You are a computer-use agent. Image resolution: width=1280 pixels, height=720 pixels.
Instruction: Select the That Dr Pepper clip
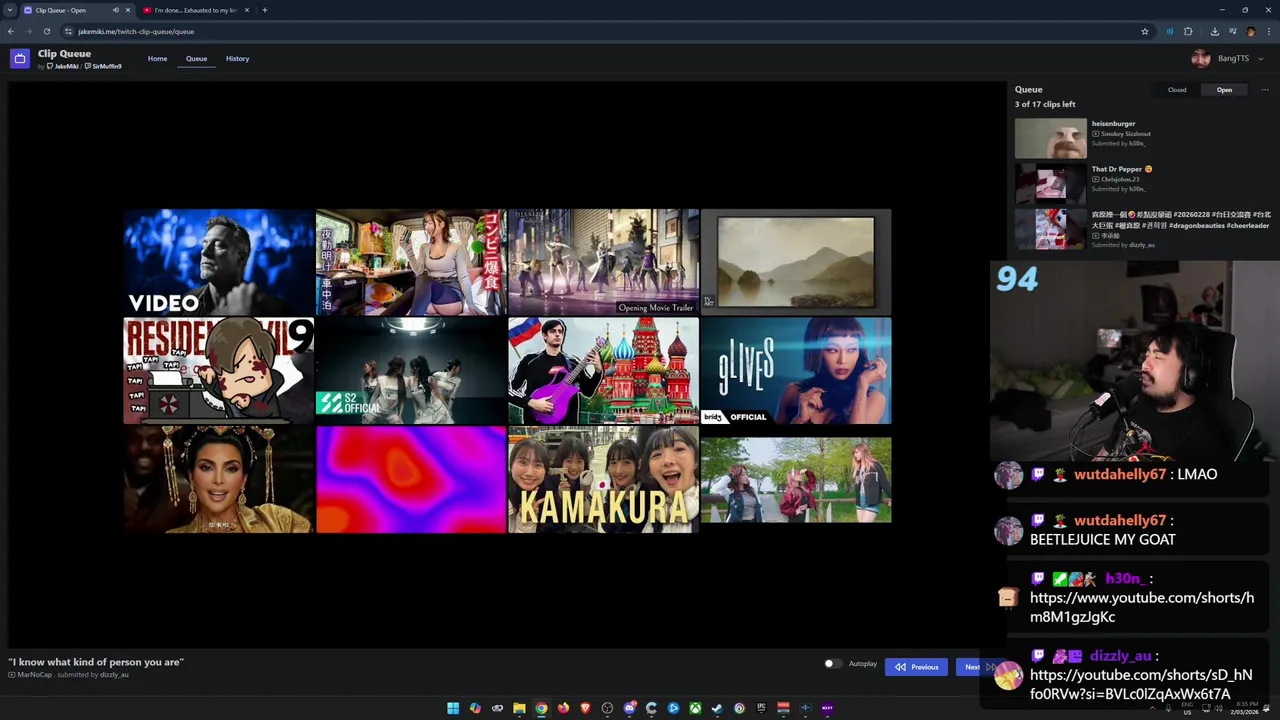[x=1142, y=184]
